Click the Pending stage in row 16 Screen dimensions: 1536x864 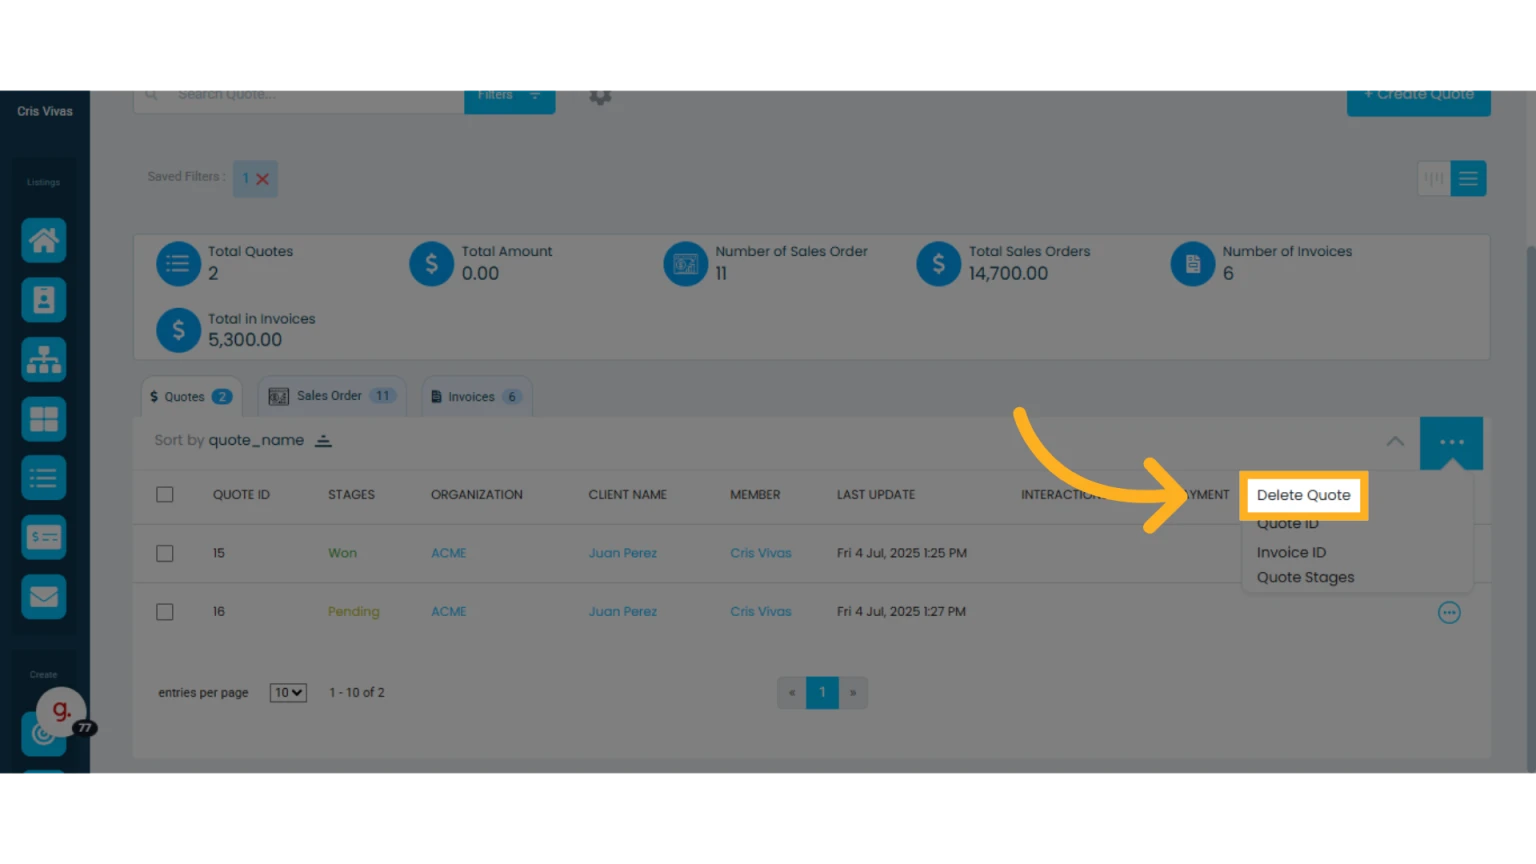click(x=354, y=612)
